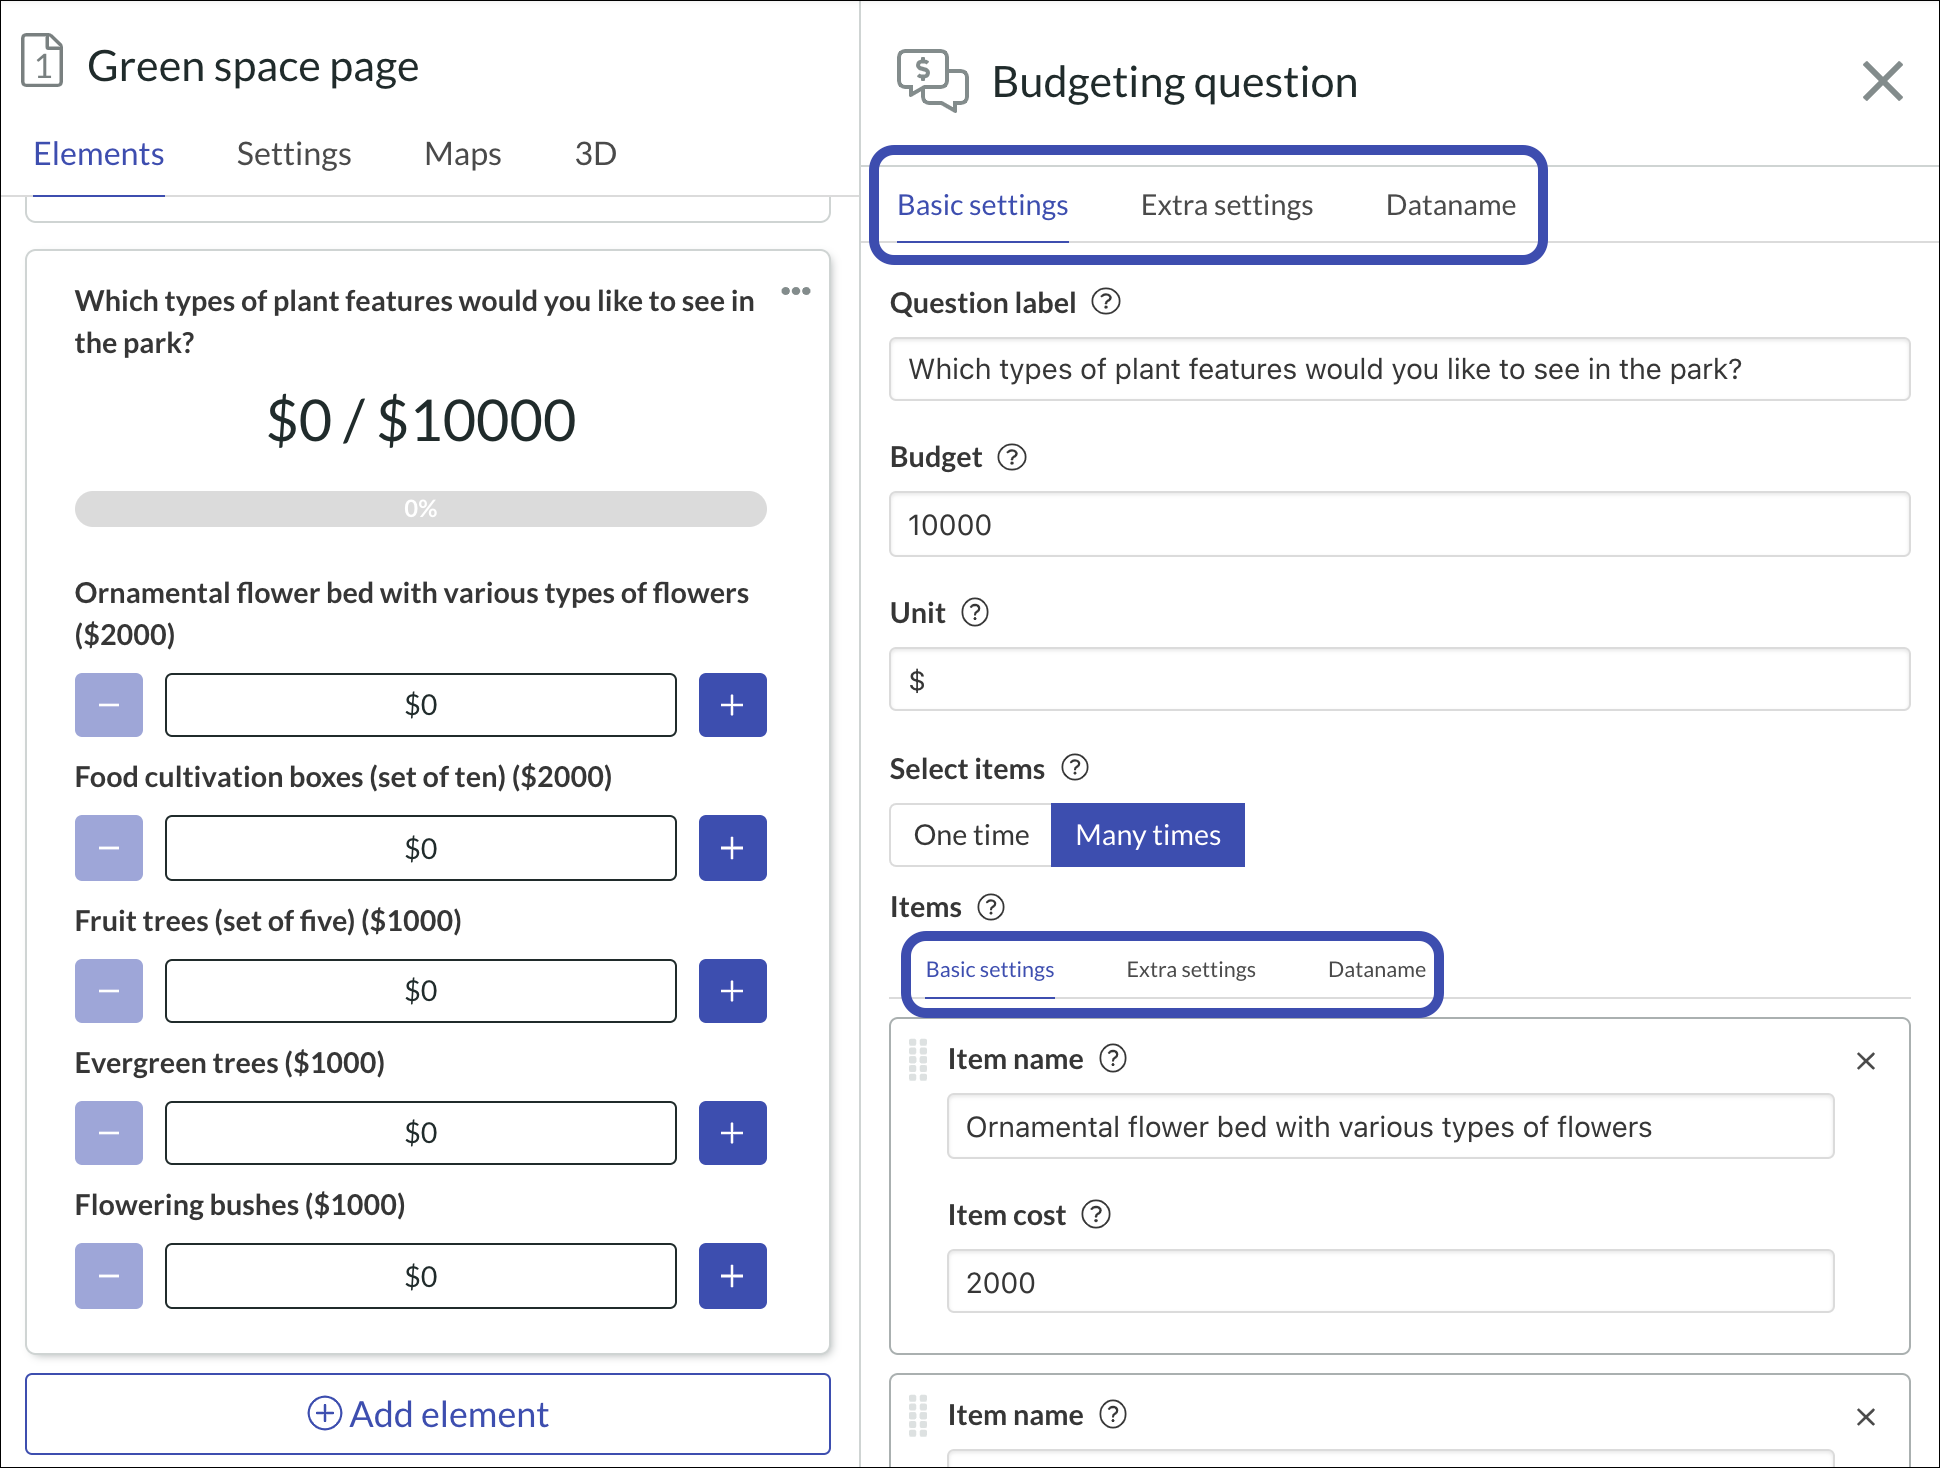Click the $0 value box for Fruit trees
Screen dimensions: 1940x1468
421,991
